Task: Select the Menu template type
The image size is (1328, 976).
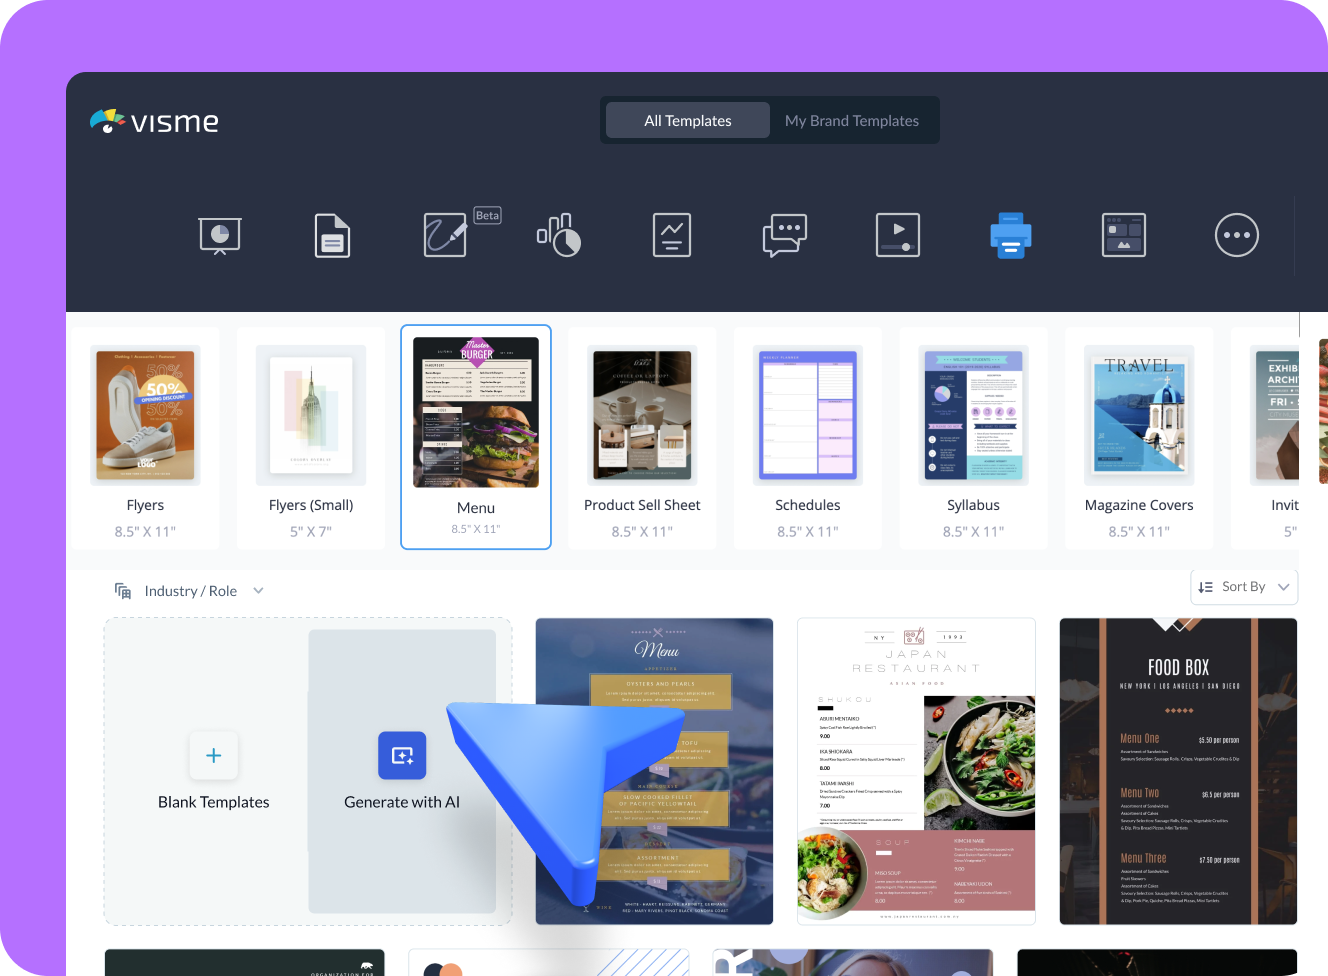Action: [x=476, y=437]
